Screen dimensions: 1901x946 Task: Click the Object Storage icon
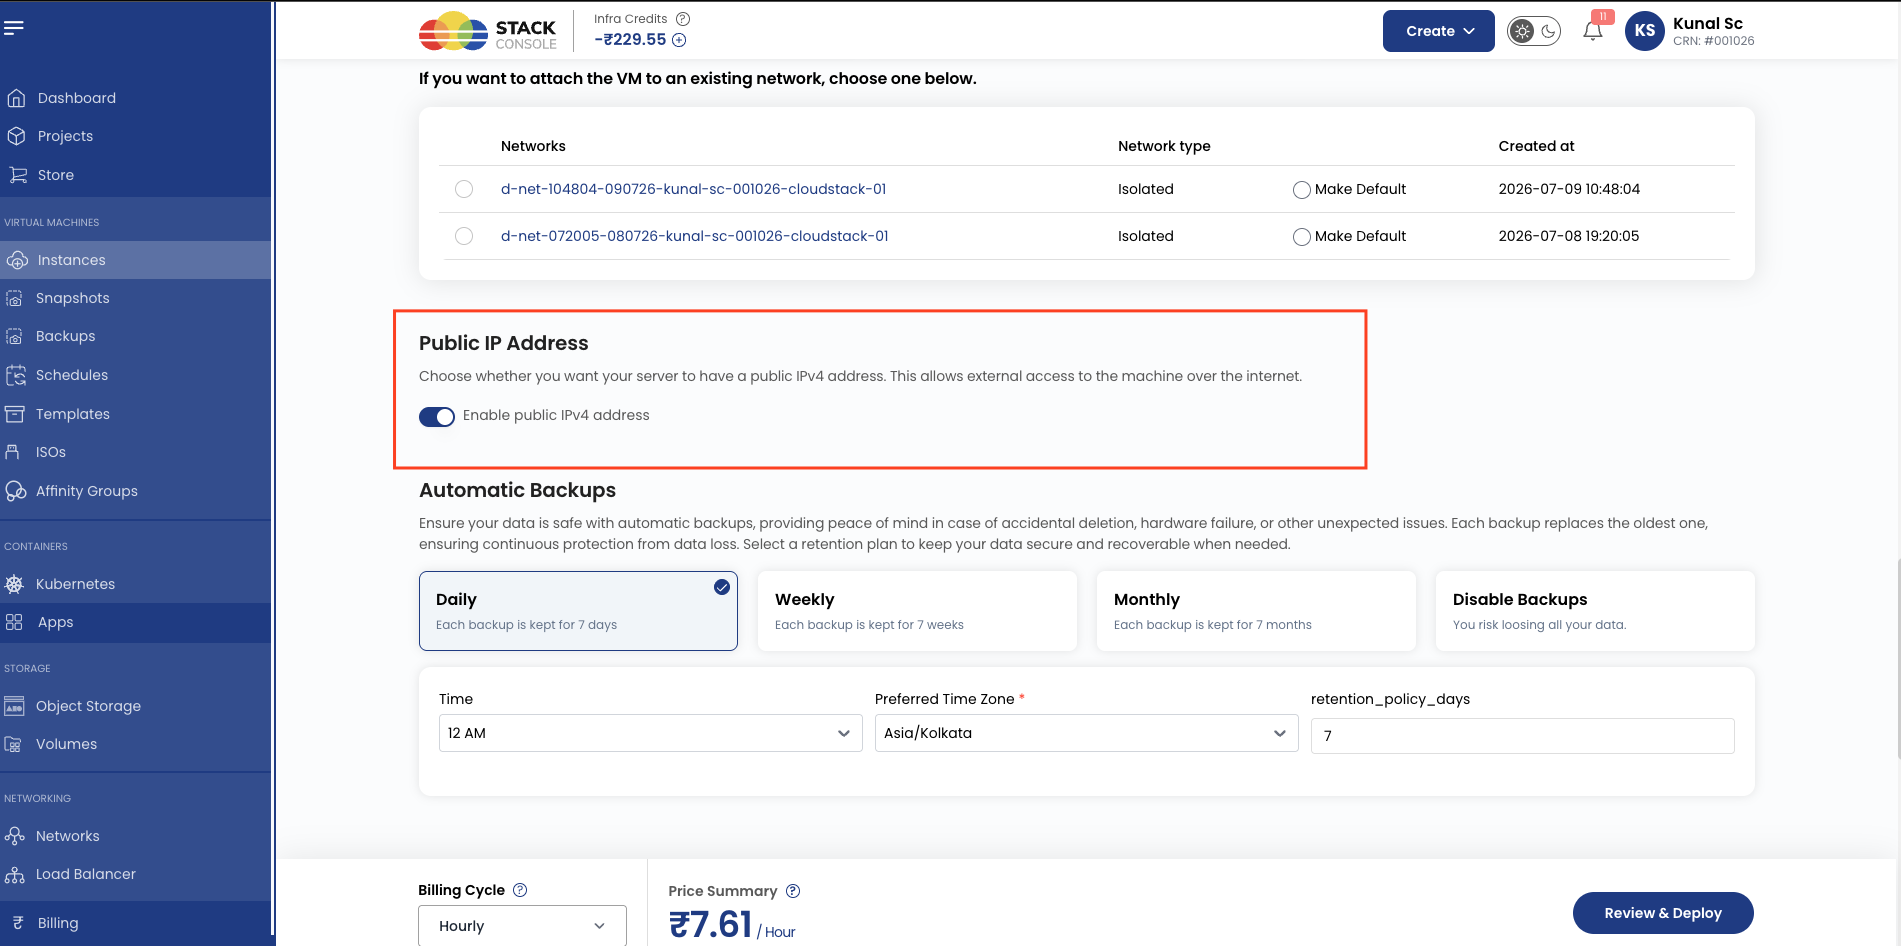coord(14,706)
